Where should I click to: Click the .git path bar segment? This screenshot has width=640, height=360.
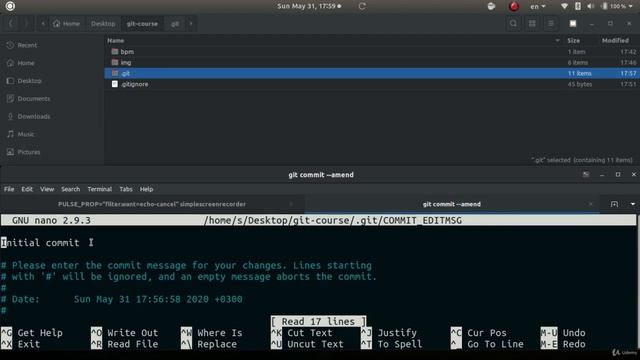175,24
